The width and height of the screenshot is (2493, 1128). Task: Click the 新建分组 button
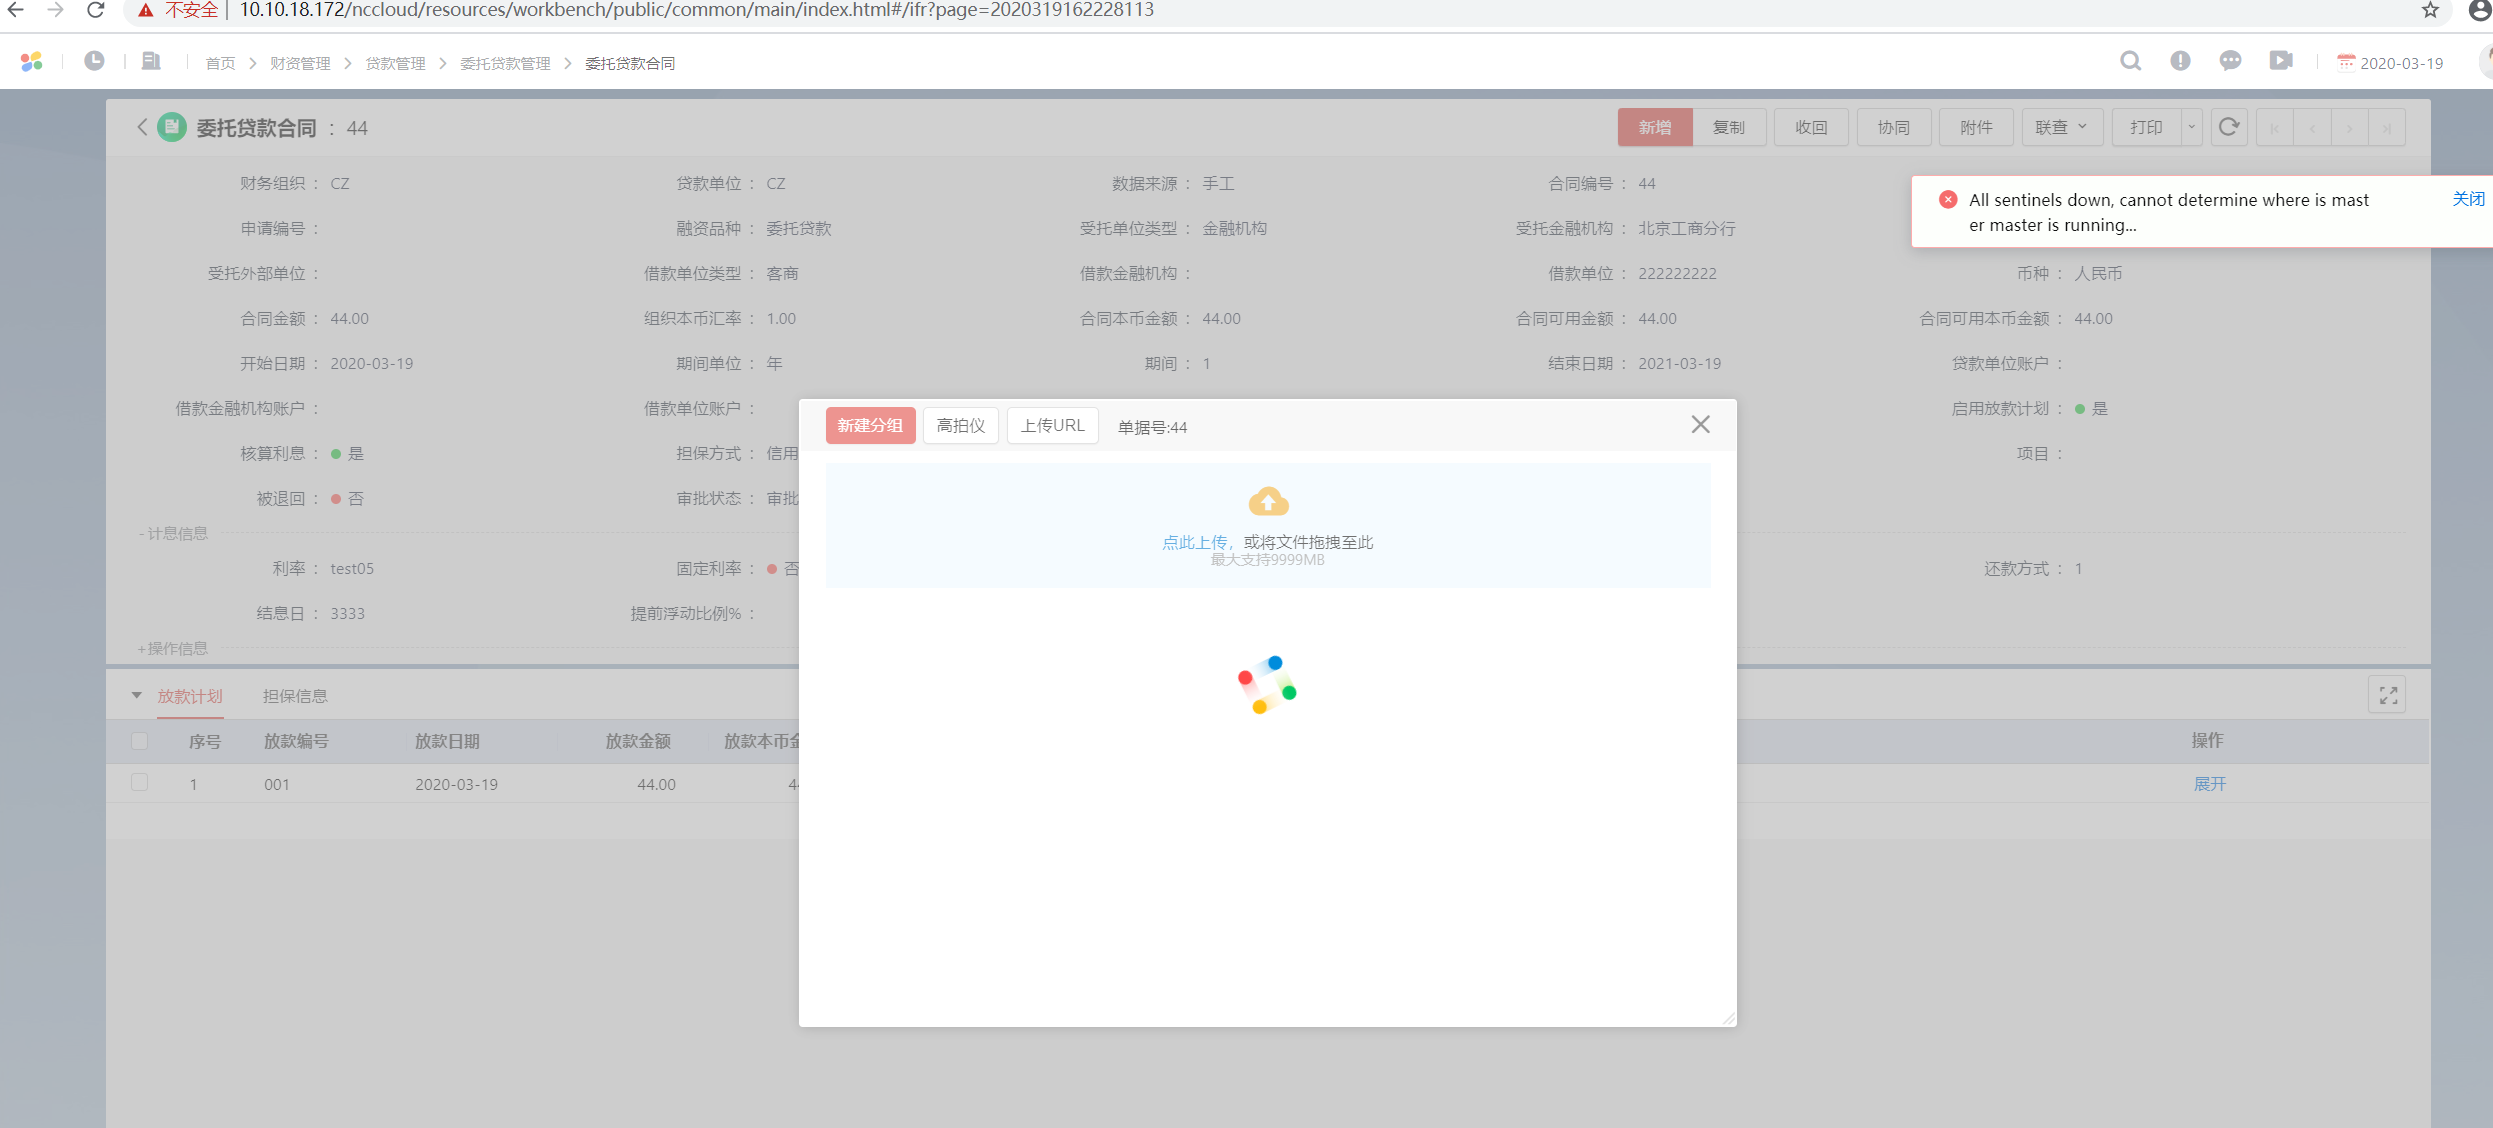pos(870,425)
